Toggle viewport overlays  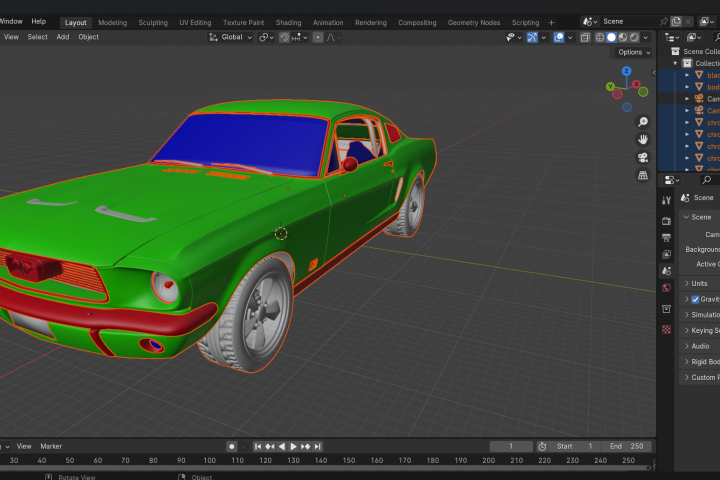click(559, 37)
